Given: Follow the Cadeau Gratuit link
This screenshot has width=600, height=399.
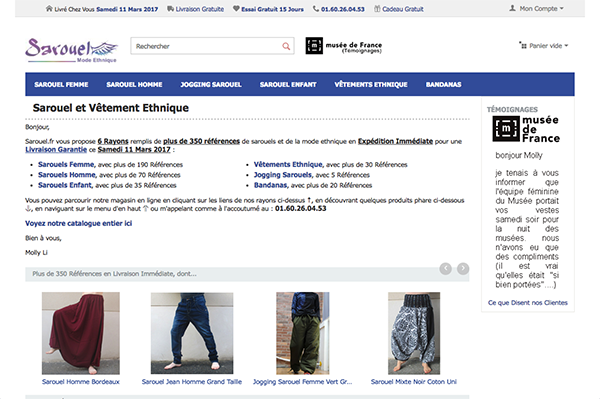Looking at the screenshot, I should coord(403,9).
